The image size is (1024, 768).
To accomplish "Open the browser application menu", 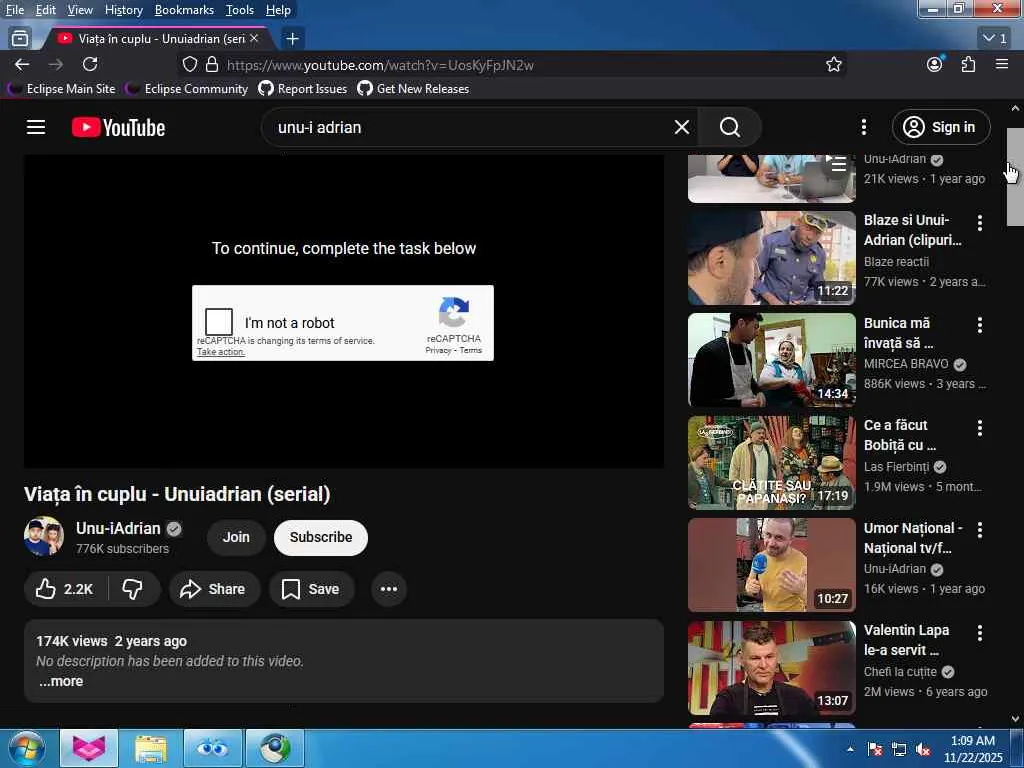I will [x=1002, y=64].
